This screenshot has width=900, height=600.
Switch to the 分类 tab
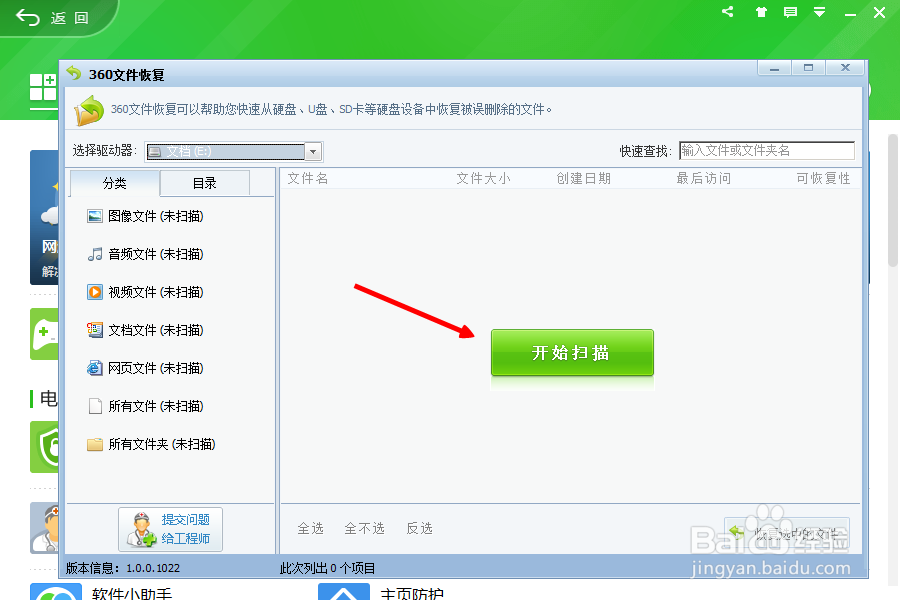pyautogui.click(x=114, y=183)
